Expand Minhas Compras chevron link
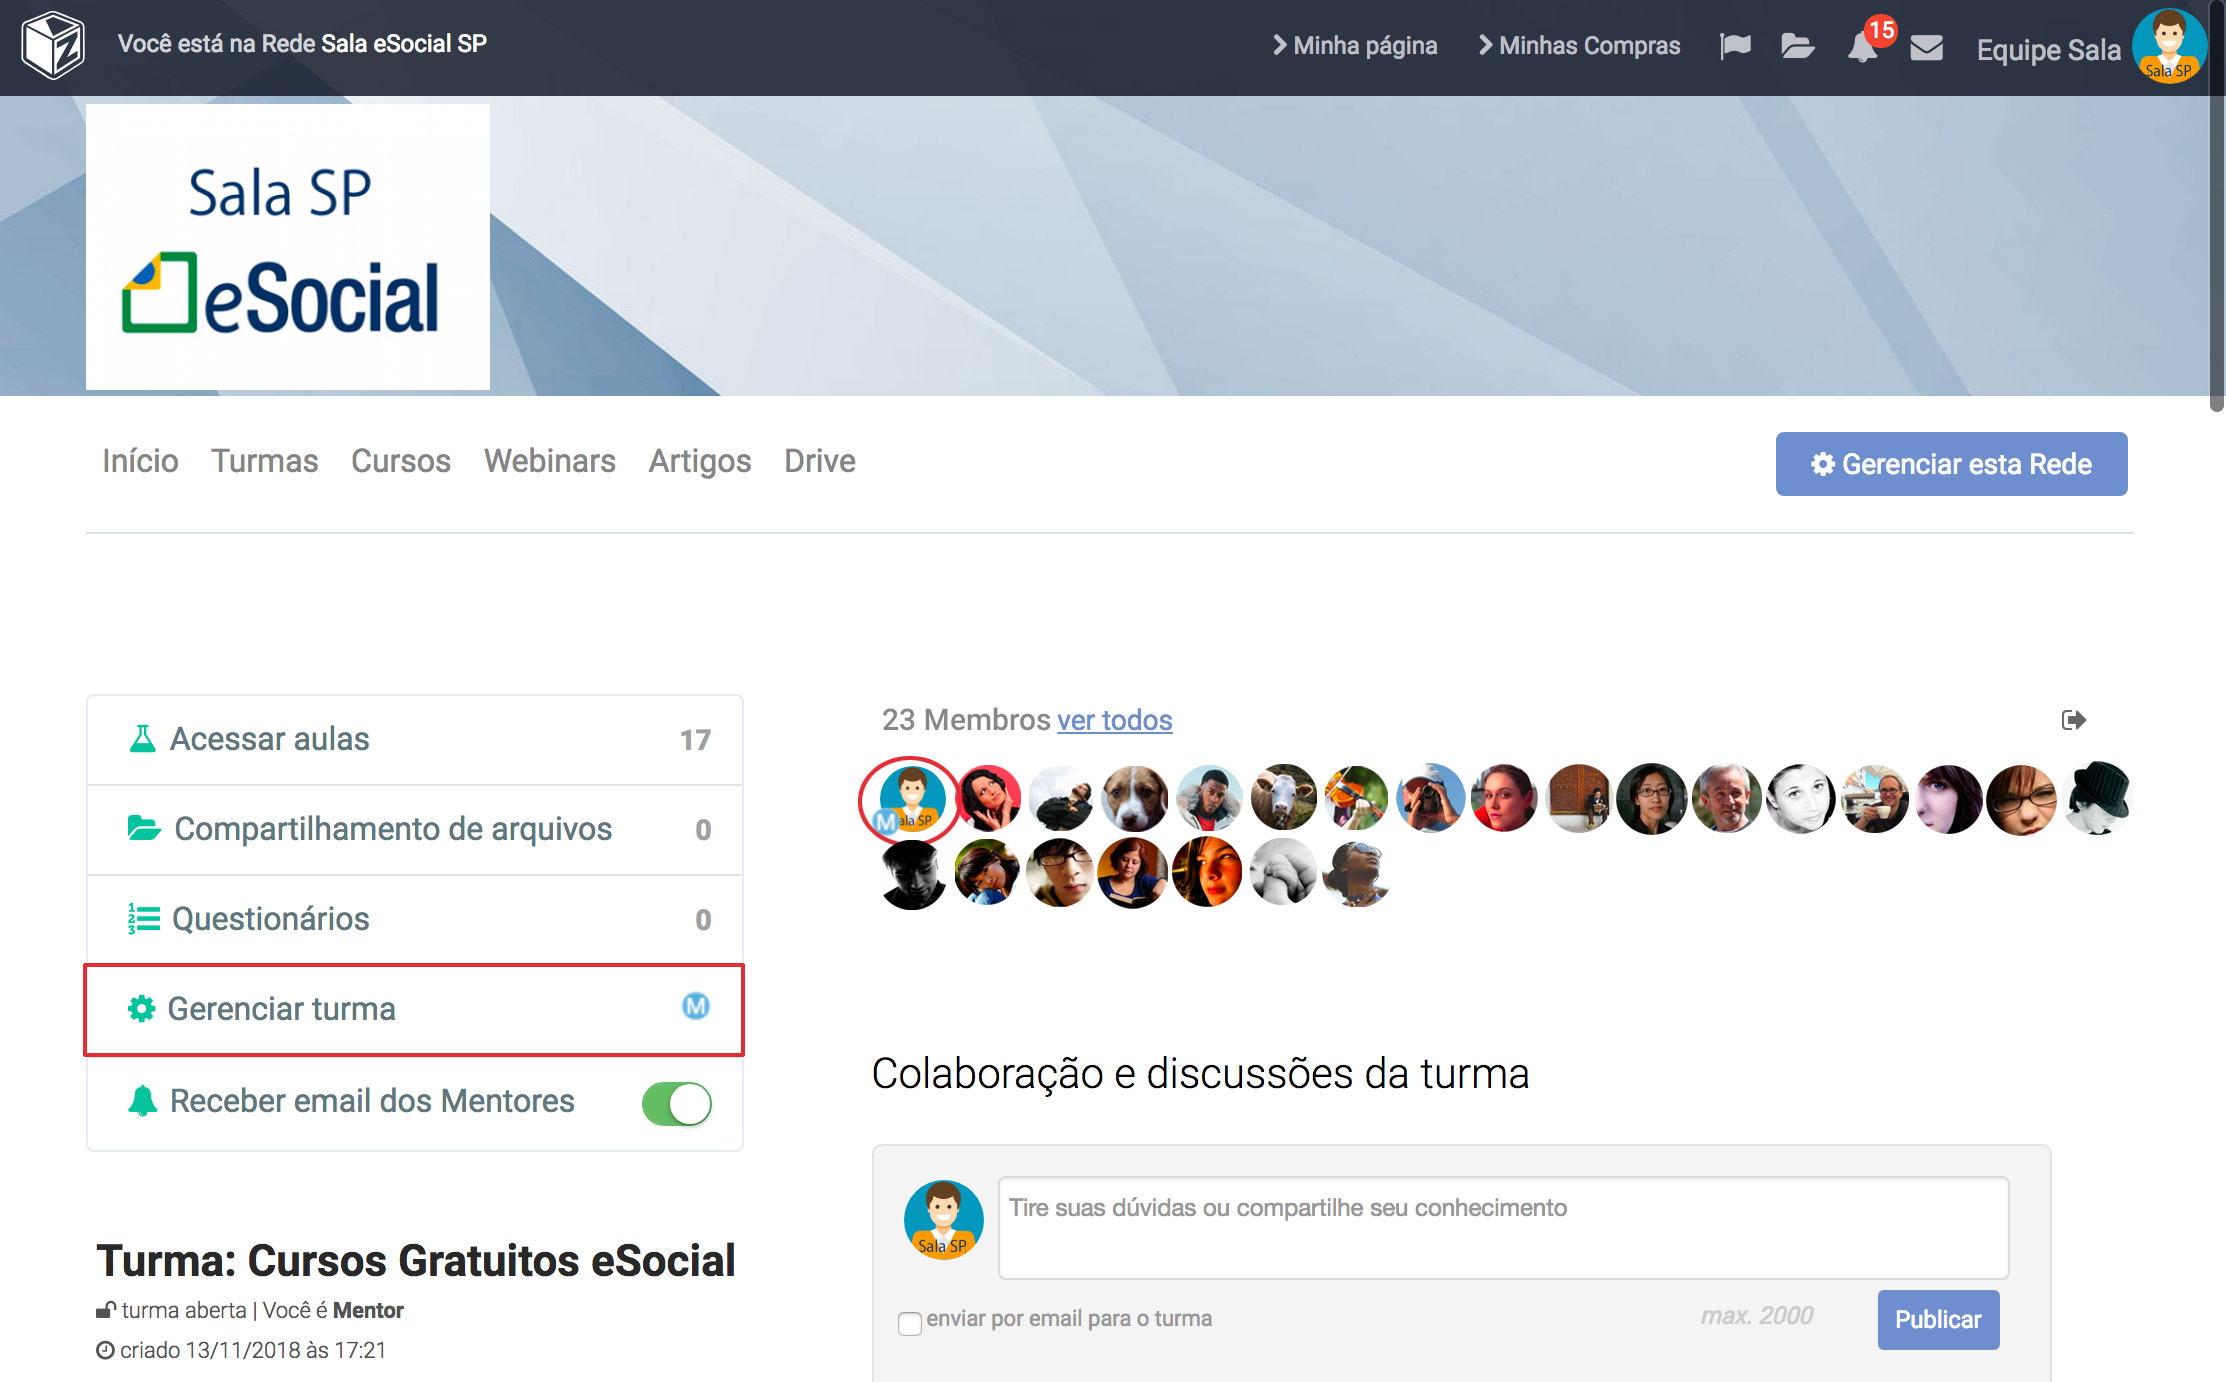Image resolution: width=2226 pixels, height=1382 pixels. point(1579,46)
